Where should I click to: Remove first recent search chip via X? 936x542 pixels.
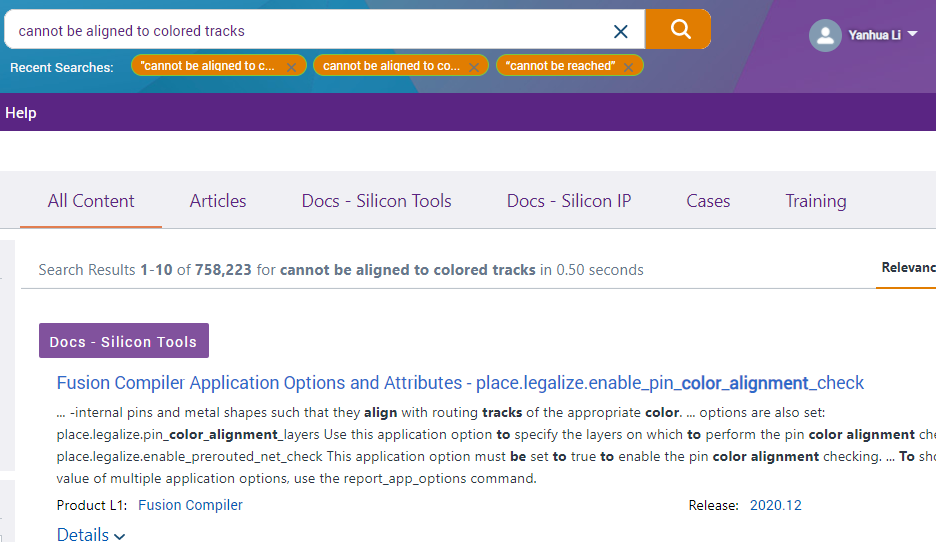pyautogui.click(x=291, y=67)
